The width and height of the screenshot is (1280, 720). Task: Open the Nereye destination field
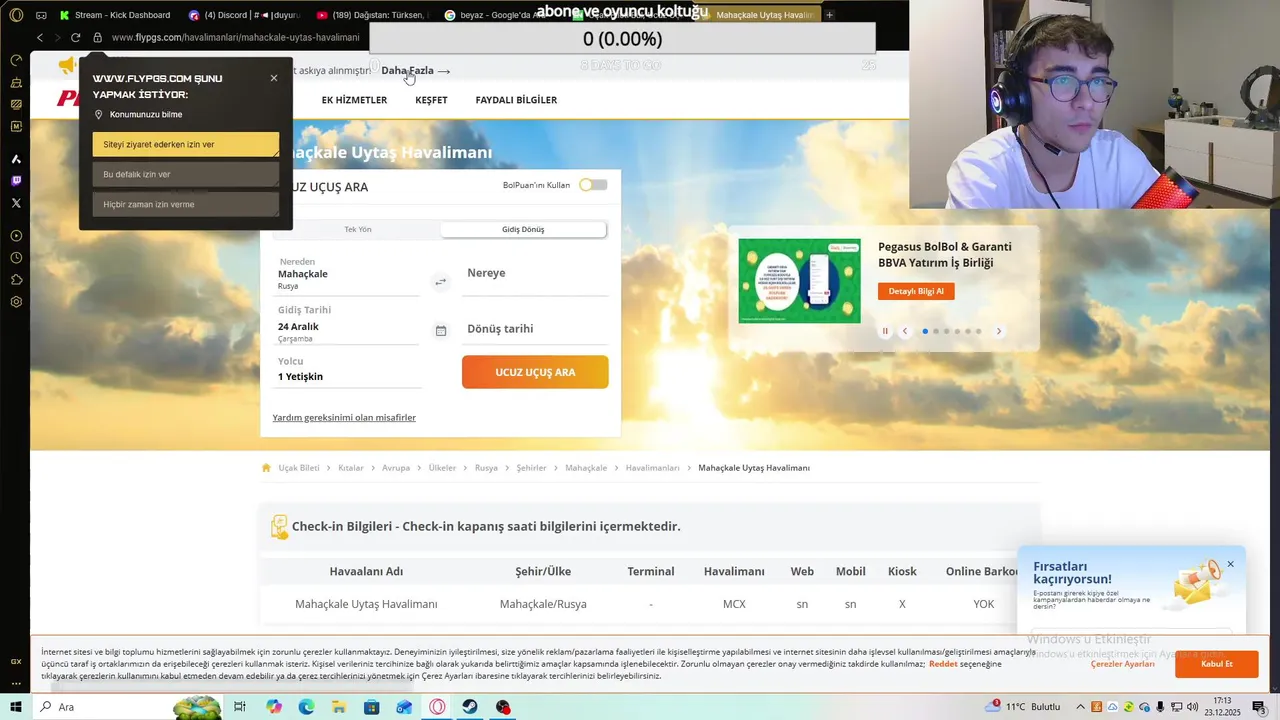535,273
